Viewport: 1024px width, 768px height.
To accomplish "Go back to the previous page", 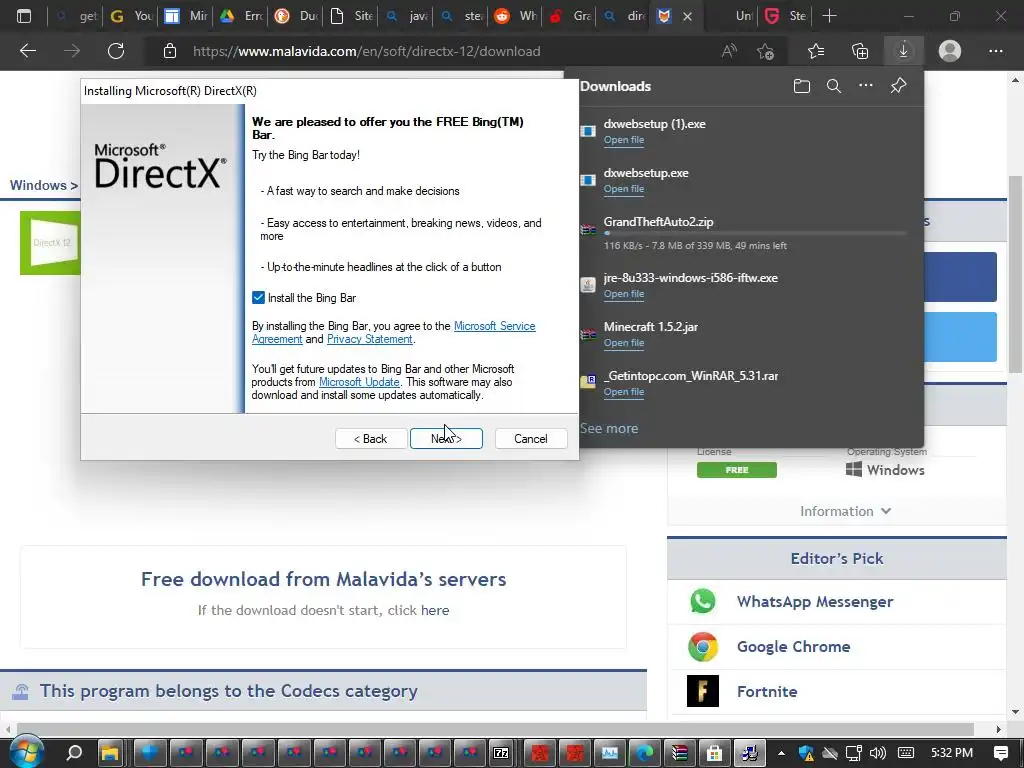I will coord(28,51).
